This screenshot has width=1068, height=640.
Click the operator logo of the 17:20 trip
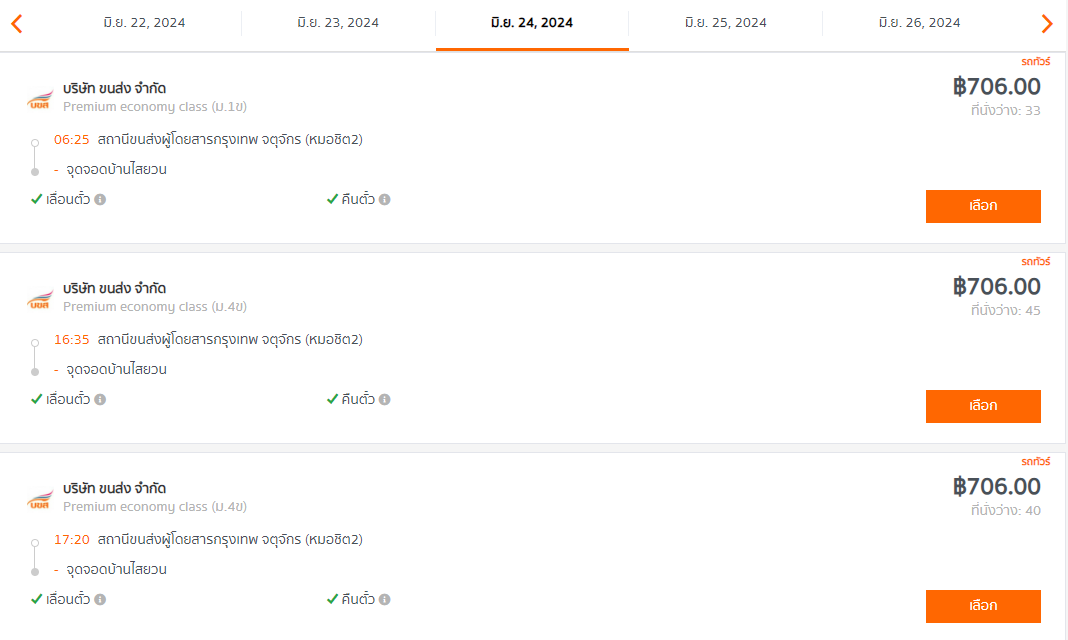[x=40, y=499]
